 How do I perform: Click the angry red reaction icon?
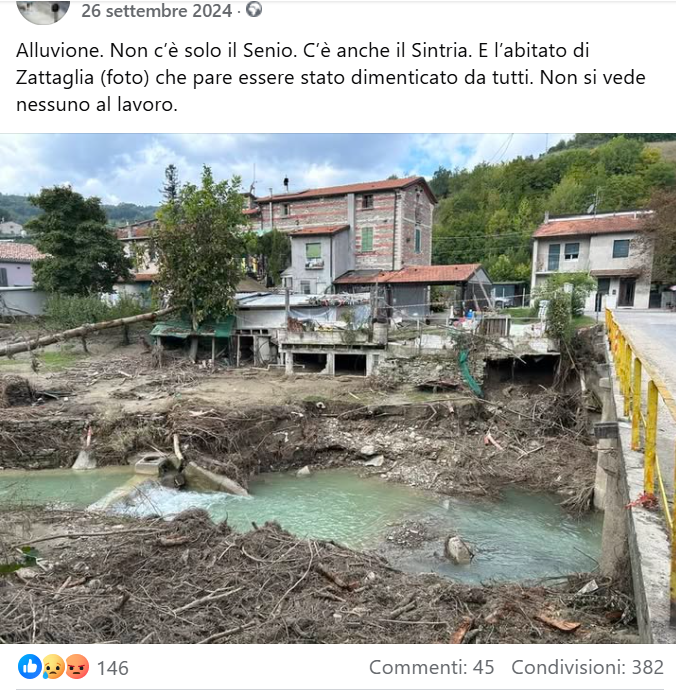point(77,667)
